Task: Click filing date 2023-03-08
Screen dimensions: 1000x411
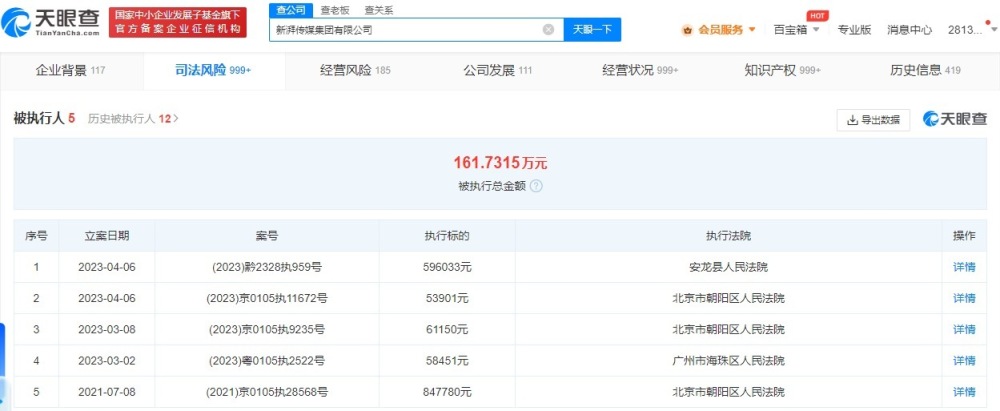Action: click(107, 329)
